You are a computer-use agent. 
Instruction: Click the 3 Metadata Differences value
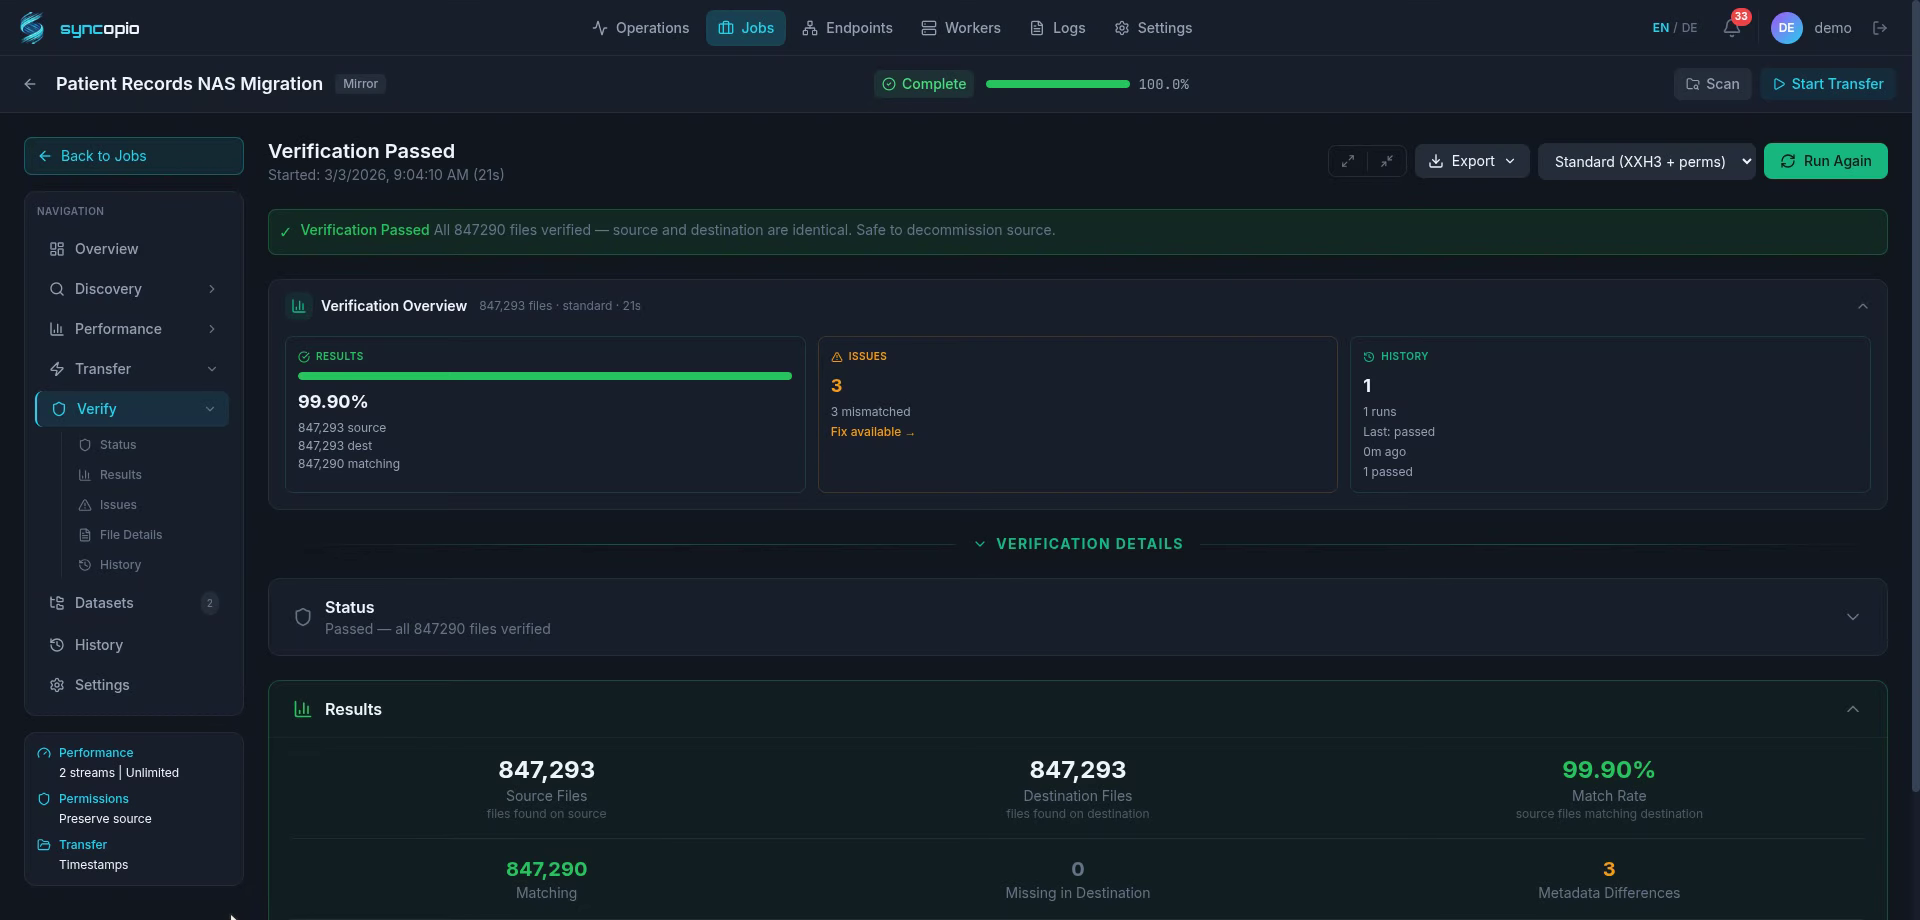pyautogui.click(x=1609, y=869)
